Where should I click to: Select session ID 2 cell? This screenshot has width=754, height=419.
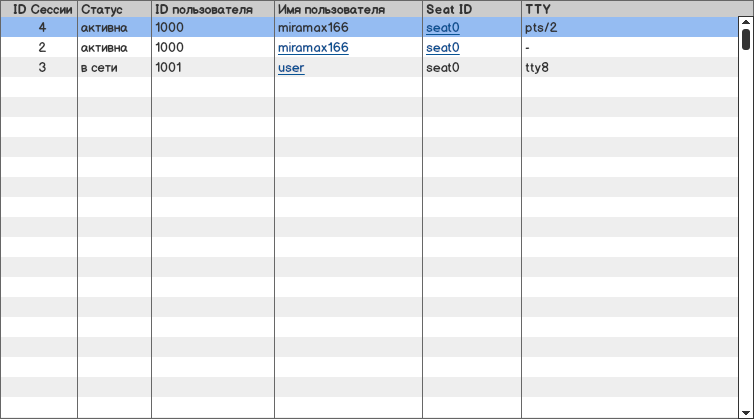click(42, 48)
